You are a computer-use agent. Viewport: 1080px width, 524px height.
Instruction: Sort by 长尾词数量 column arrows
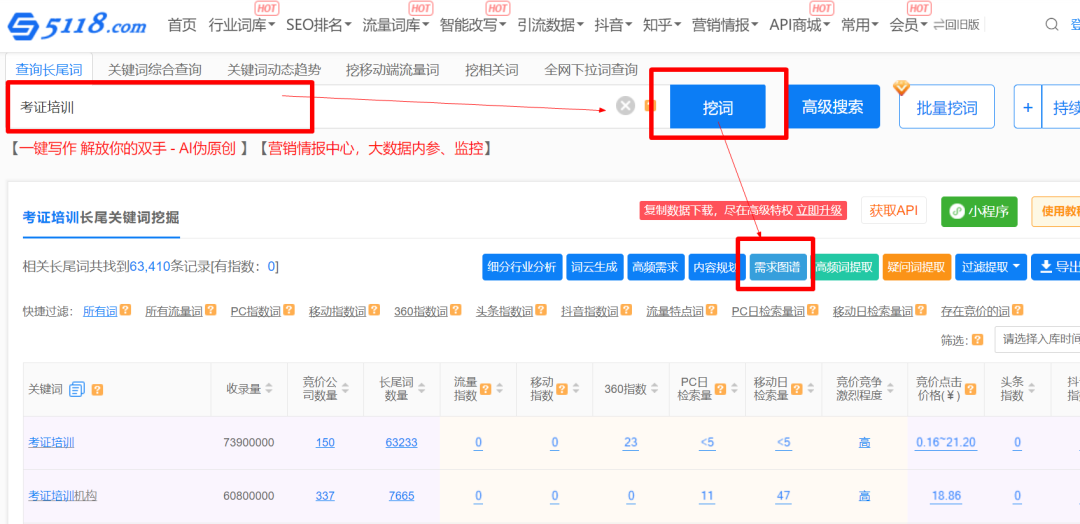point(422,389)
